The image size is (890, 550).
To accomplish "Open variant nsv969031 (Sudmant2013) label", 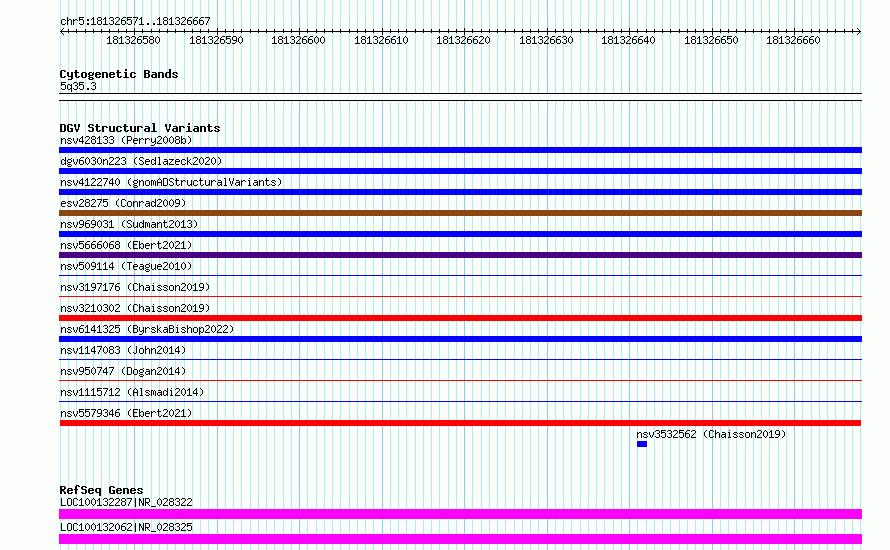I will [x=129, y=224].
